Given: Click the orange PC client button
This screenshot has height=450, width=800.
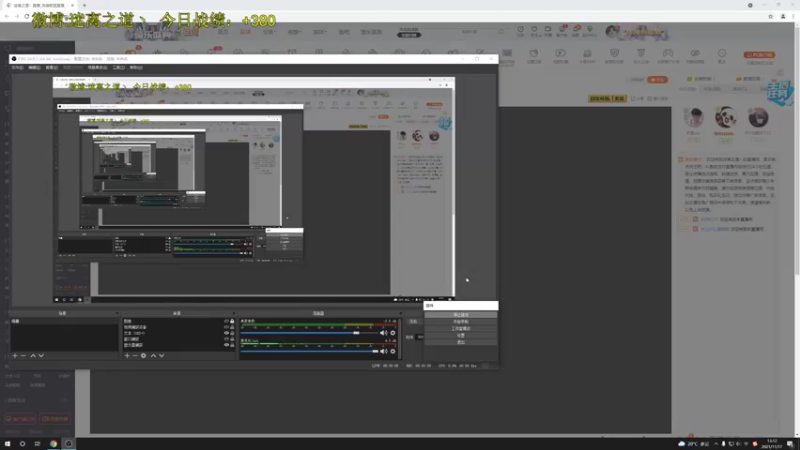Looking at the screenshot, I should tap(759, 55).
